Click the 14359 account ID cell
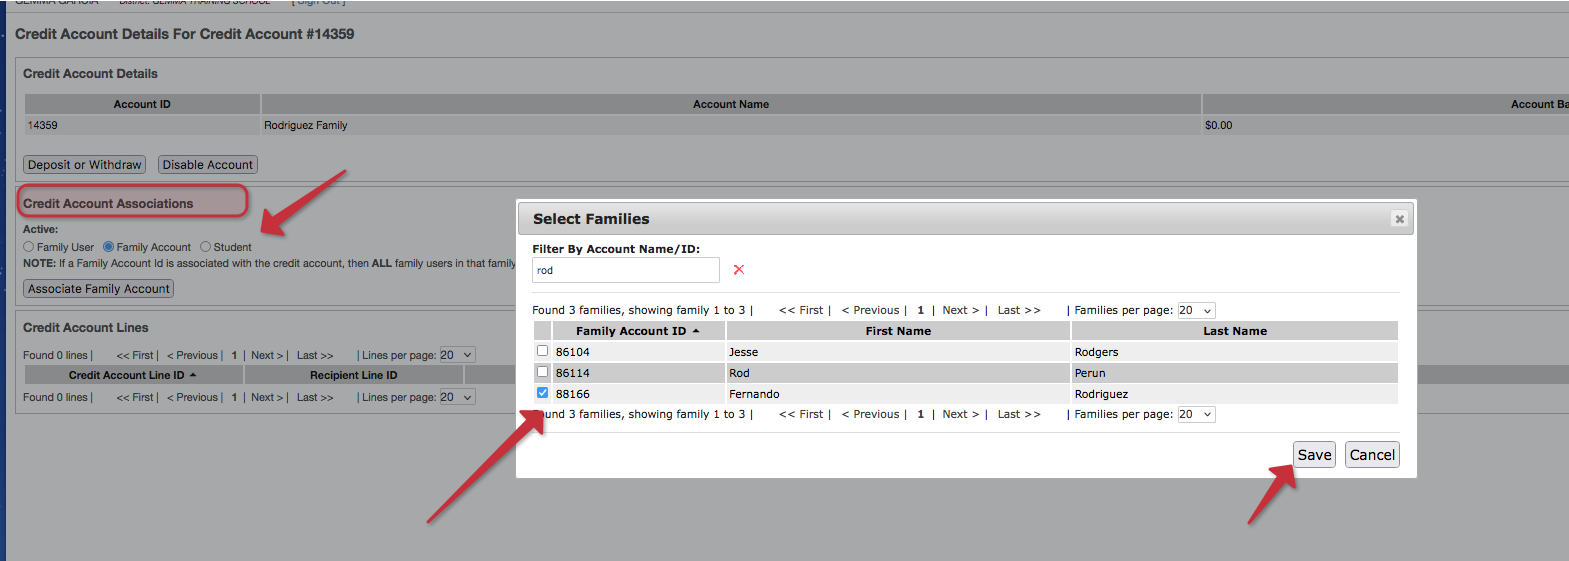The width and height of the screenshot is (1569, 561). click(x=142, y=125)
